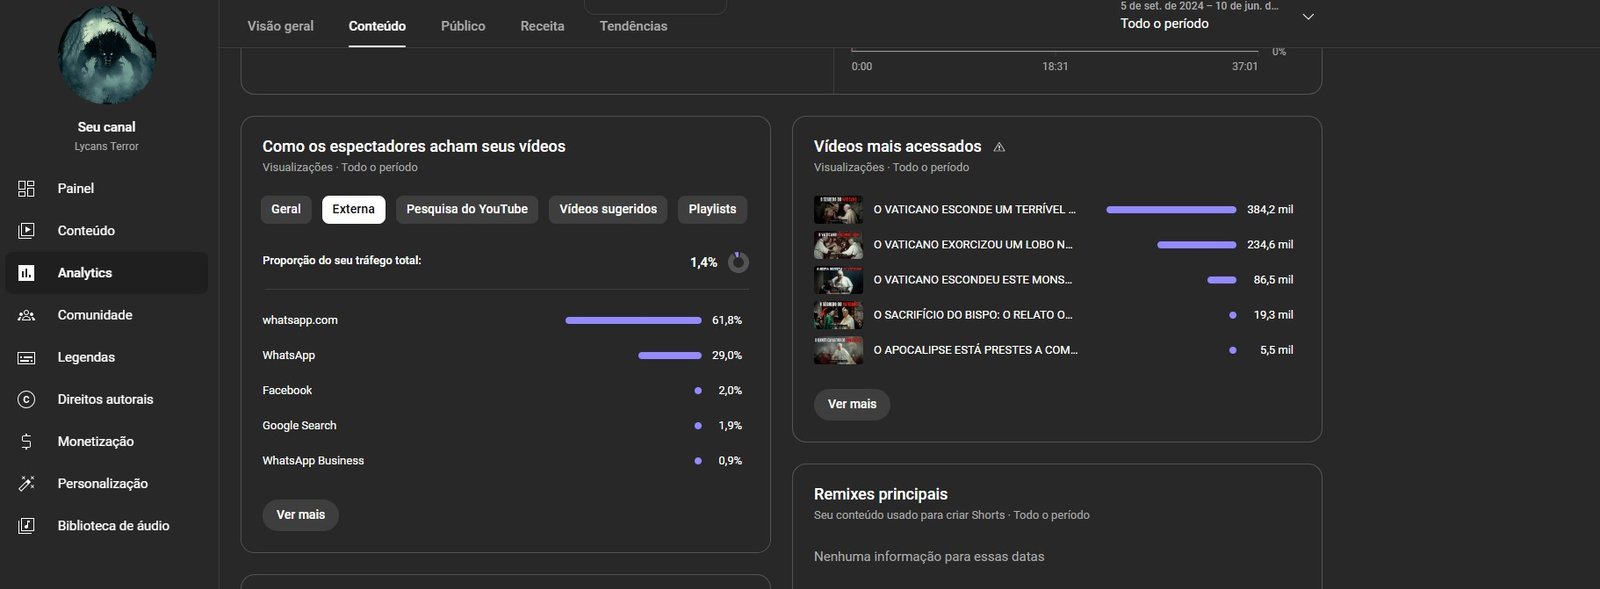Click the Facebook traffic source

click(x=287, y=390)
